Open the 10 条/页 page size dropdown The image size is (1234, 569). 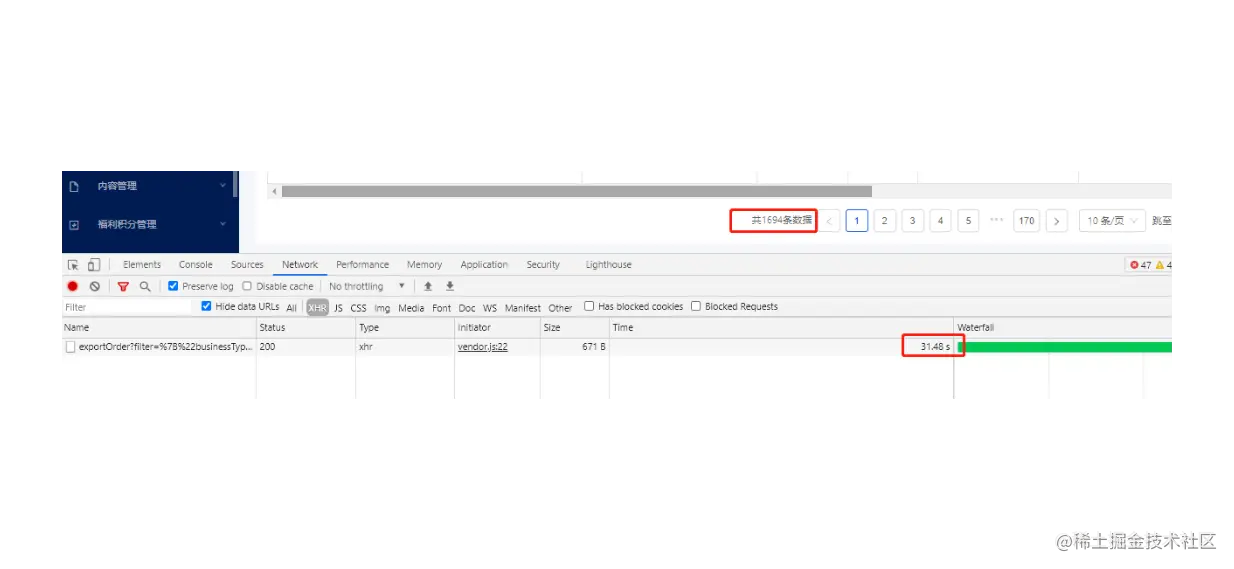point(1112,221)
